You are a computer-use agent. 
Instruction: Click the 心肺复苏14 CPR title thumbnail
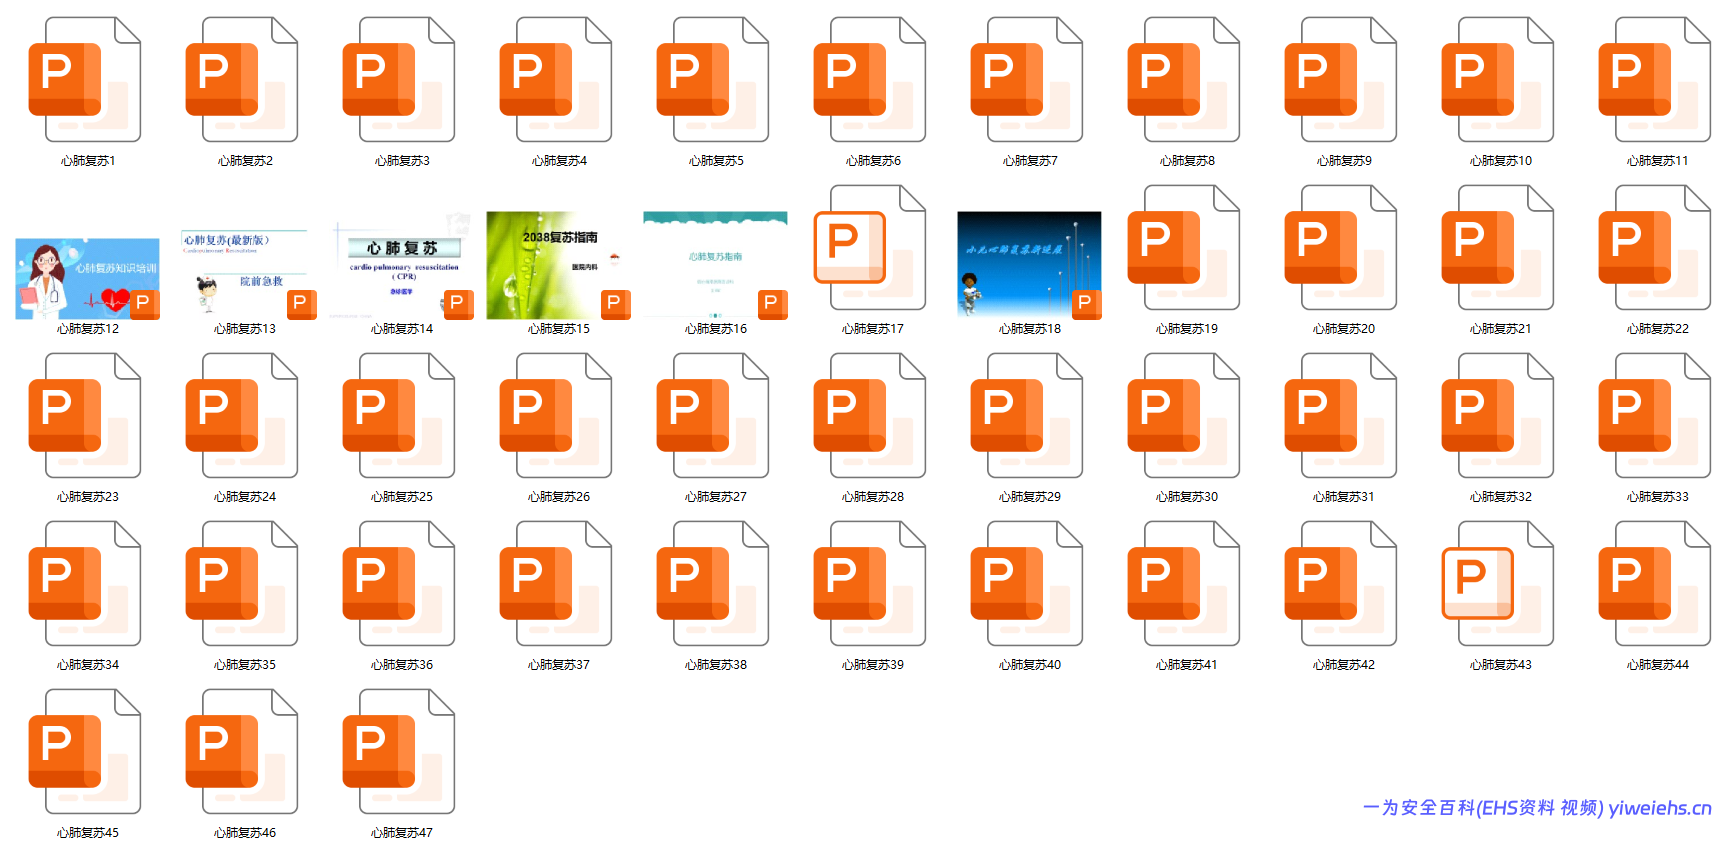402,265
